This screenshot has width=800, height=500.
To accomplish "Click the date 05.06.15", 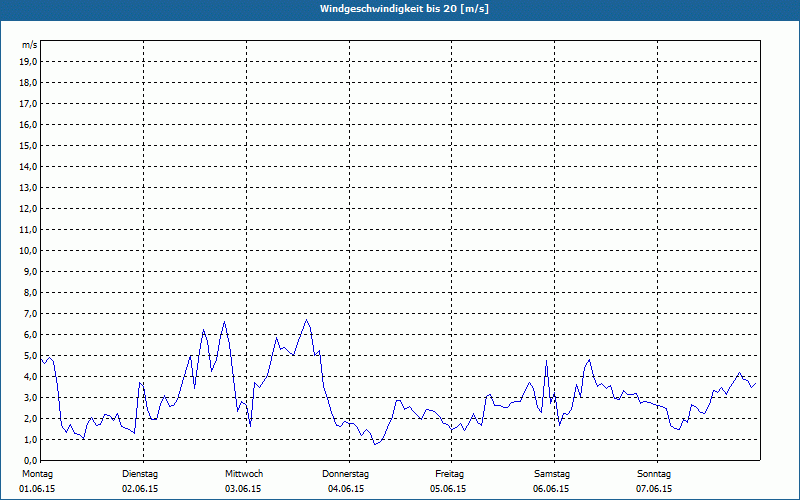I will pyautogui.click(x=448, y=489).
